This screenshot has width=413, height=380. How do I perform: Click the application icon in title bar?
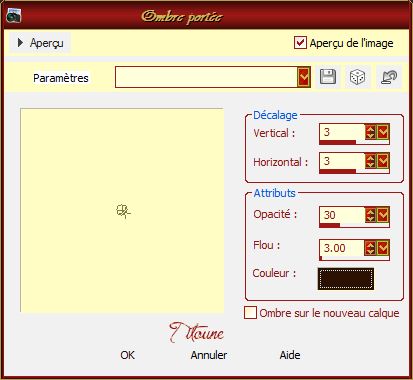[x=14, y=16]
